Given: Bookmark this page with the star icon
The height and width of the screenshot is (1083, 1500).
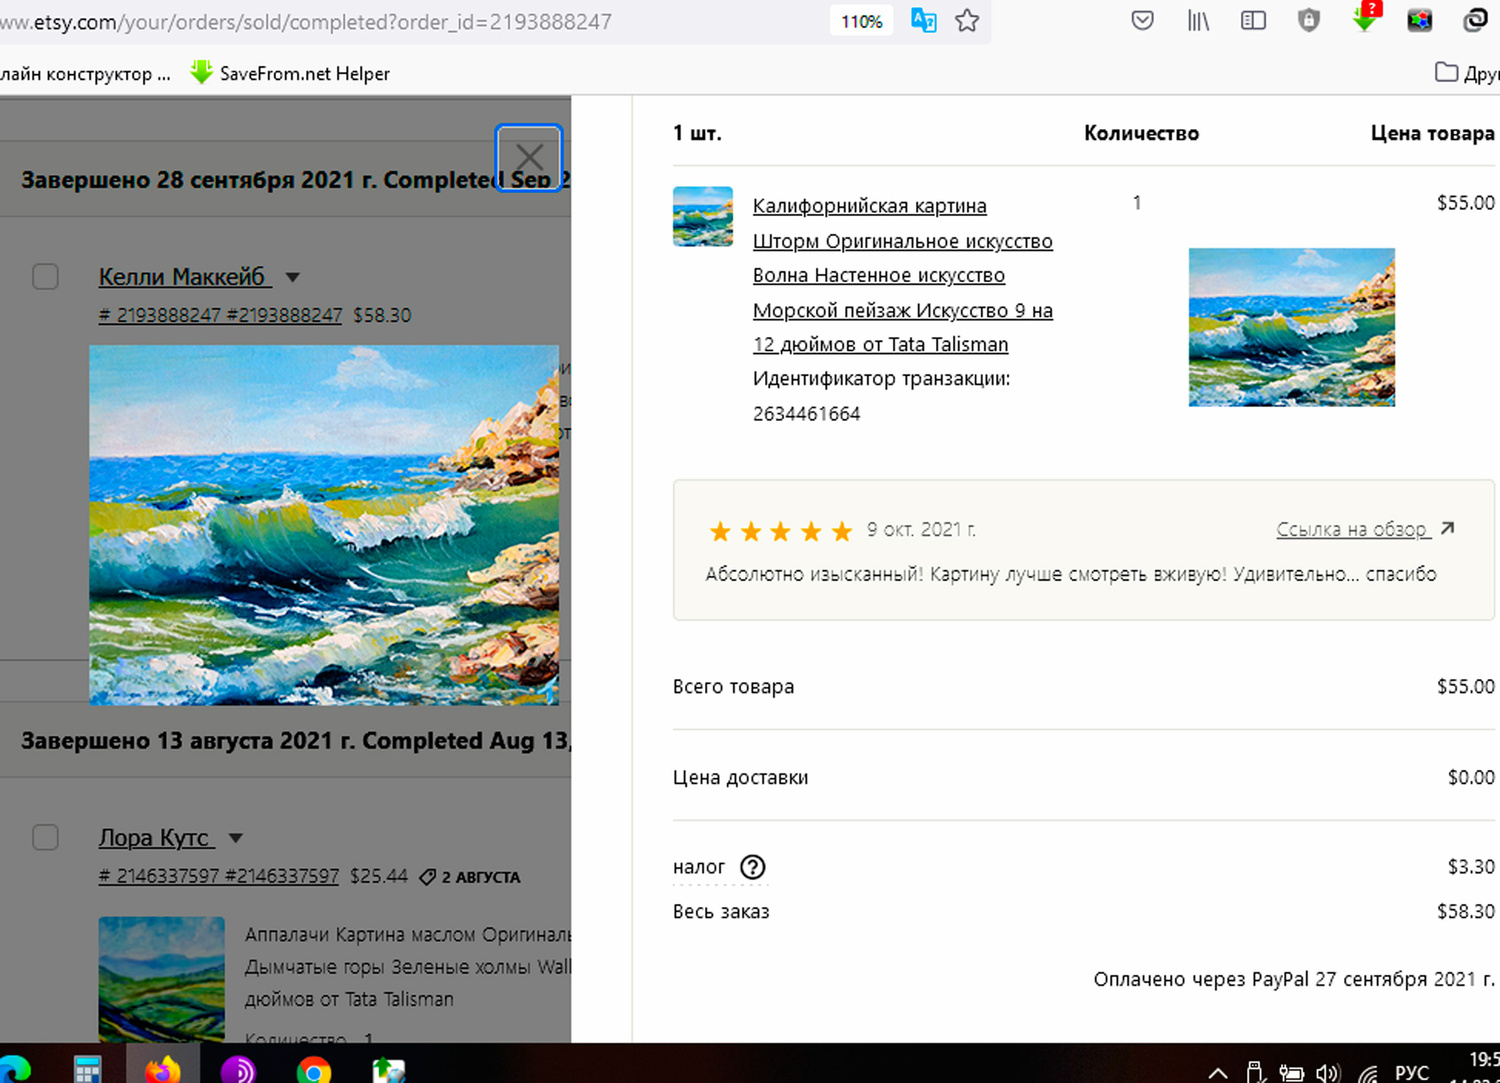Looking at the screenshot, I should (967, 21).
